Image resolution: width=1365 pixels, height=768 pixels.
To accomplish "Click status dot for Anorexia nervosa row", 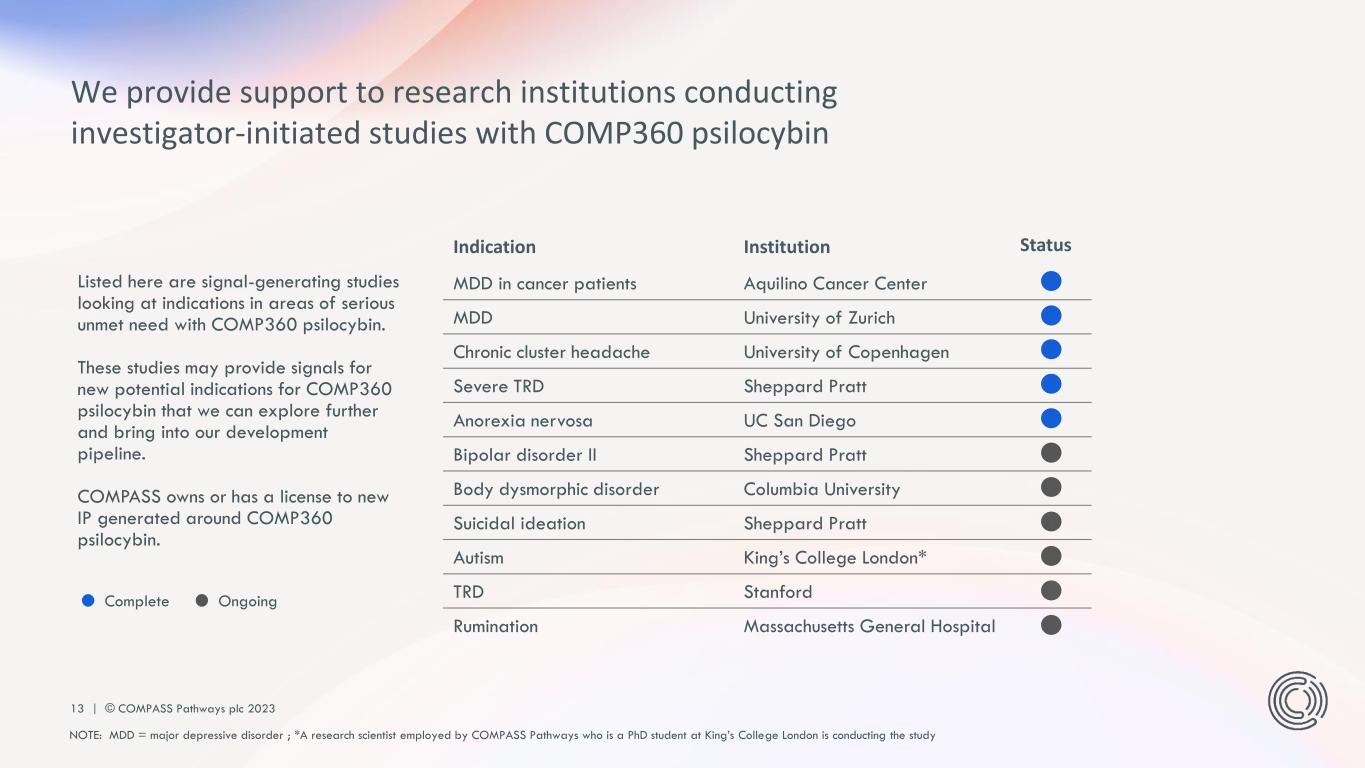I will pyautogui.click(x=1051, y=419).
